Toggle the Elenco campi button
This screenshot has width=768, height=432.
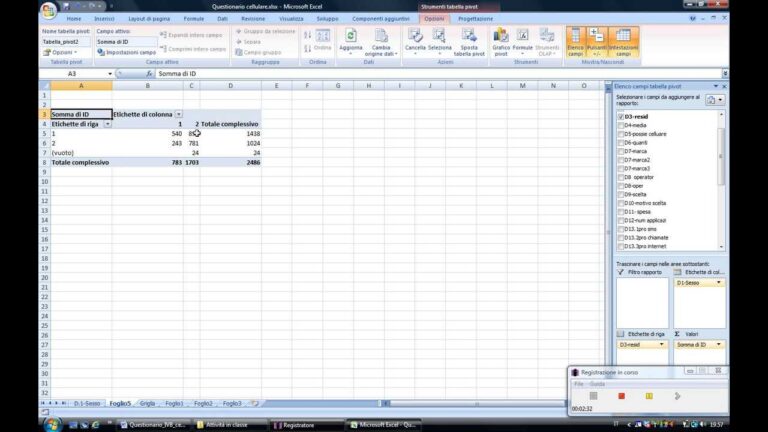pos(576,42)
